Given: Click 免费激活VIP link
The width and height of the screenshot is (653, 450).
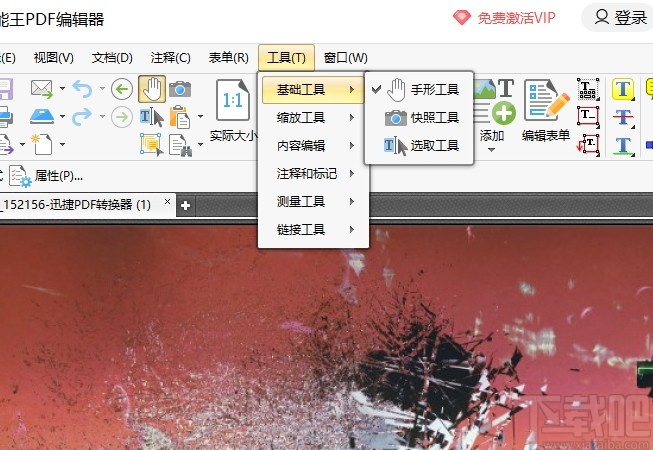Looking at the screenshot, I should (x=504, y=18).
